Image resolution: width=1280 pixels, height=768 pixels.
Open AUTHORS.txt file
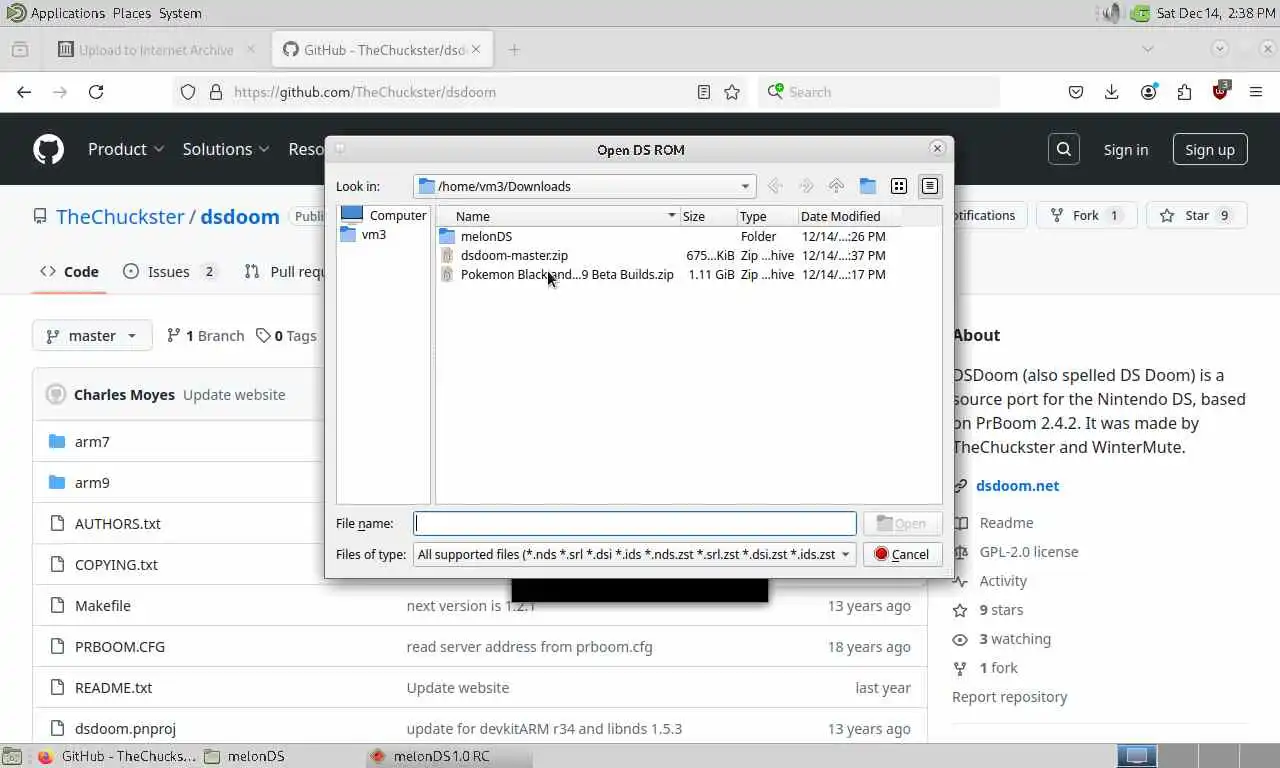tap(117, 523)
